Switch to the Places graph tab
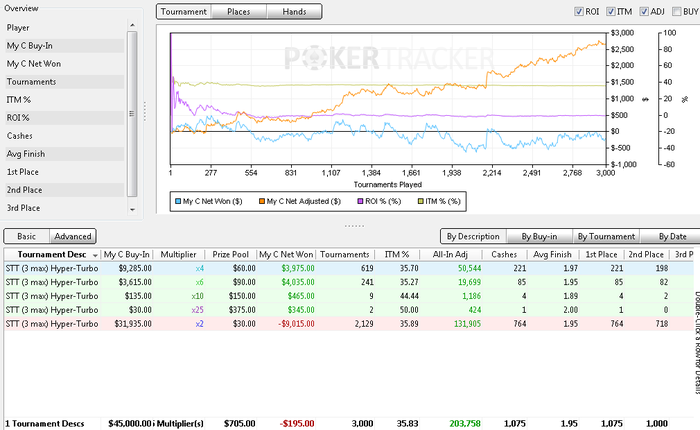The image size is (700, 430). pos(239,12)
